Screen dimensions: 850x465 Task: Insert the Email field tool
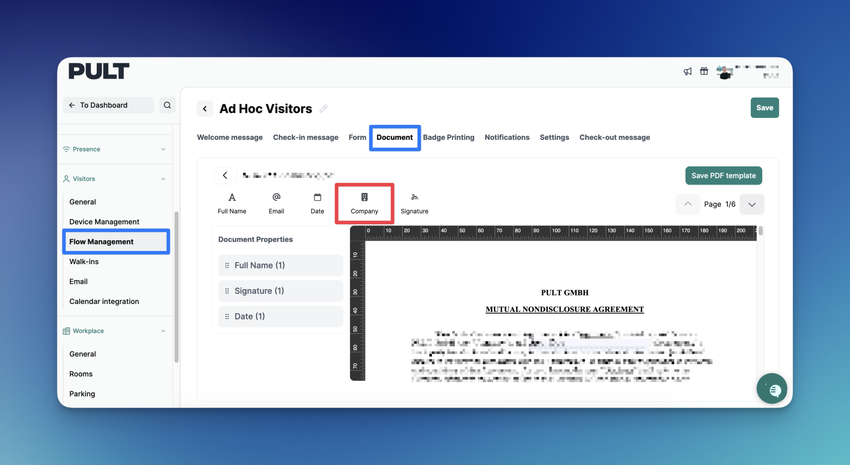276,203
